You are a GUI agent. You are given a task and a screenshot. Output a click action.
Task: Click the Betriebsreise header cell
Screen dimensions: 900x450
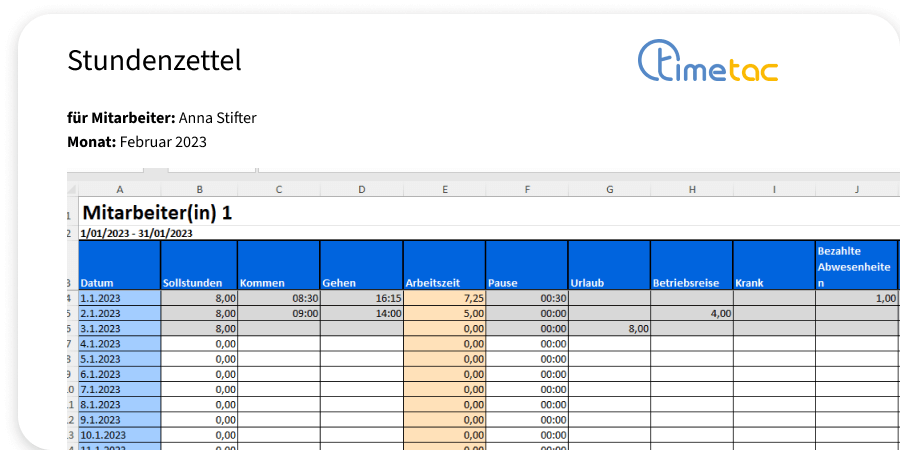pos(691,266)
